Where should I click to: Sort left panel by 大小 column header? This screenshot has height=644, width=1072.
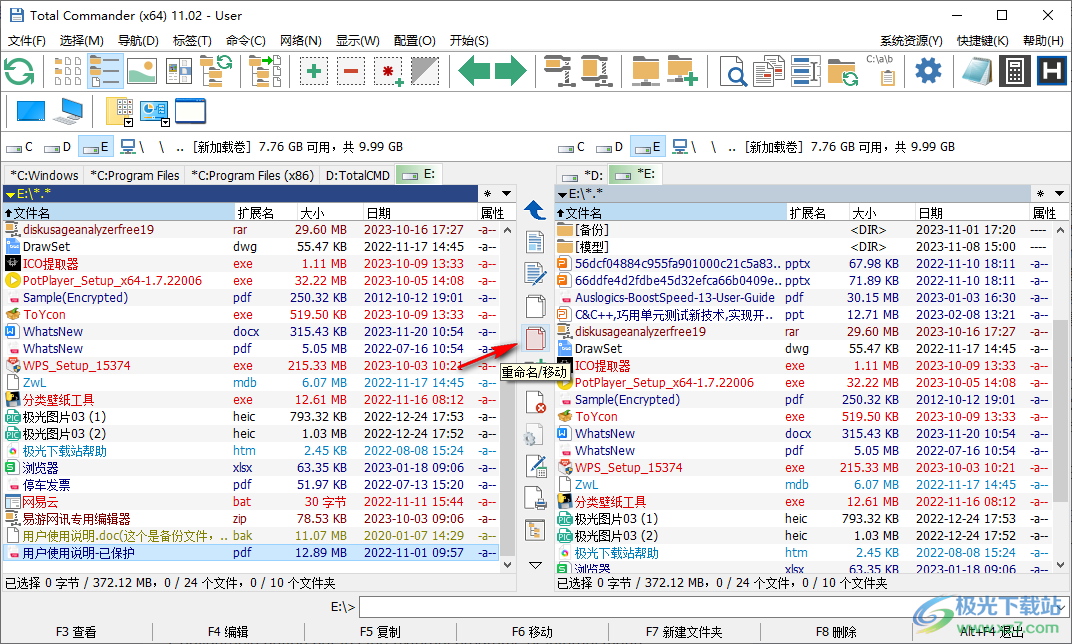tap(329, 213)
